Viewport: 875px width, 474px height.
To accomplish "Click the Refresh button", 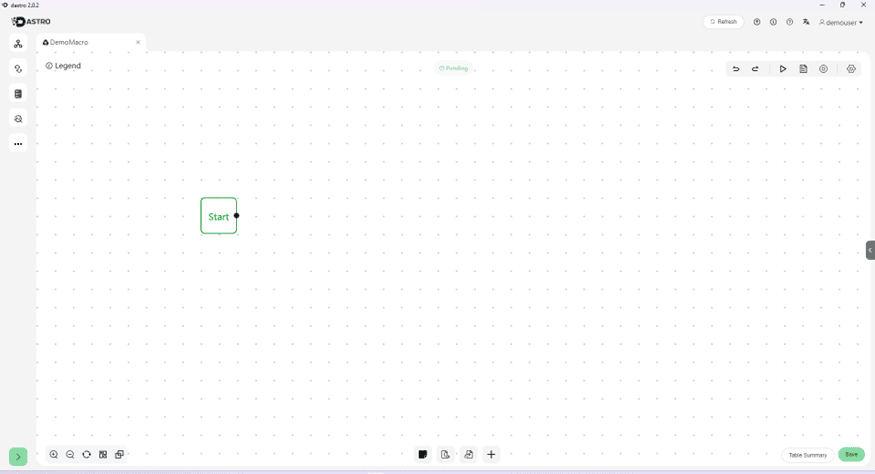I will coord(723,22).
